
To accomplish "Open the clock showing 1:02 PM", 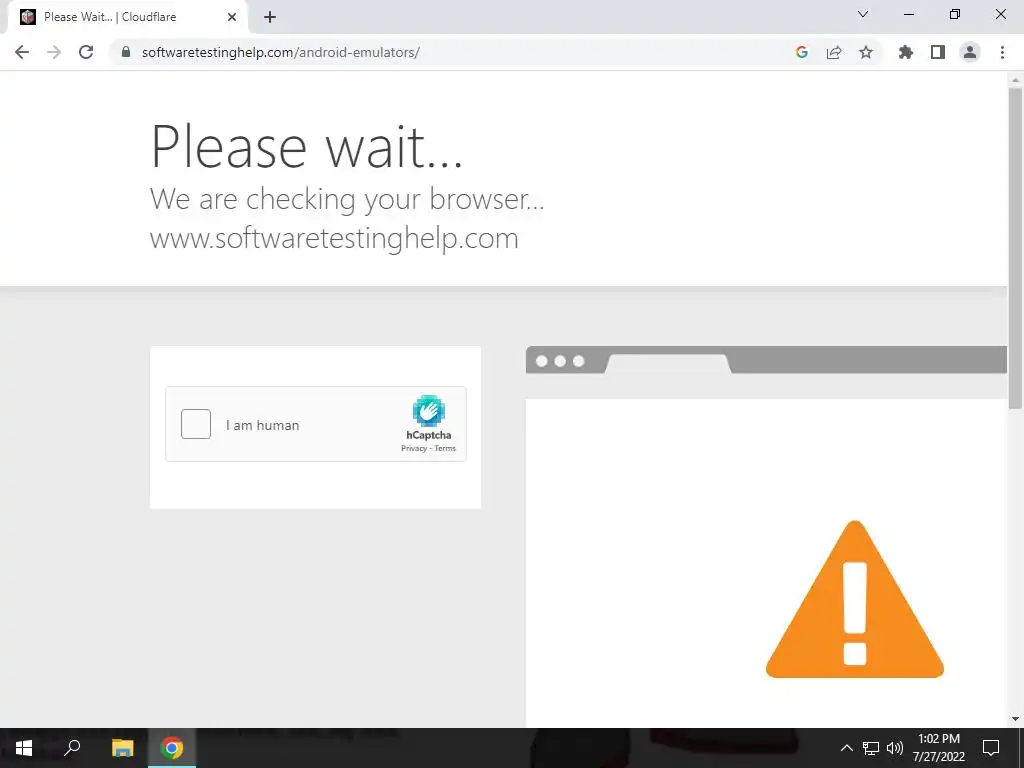I will [x=938, y=748].
